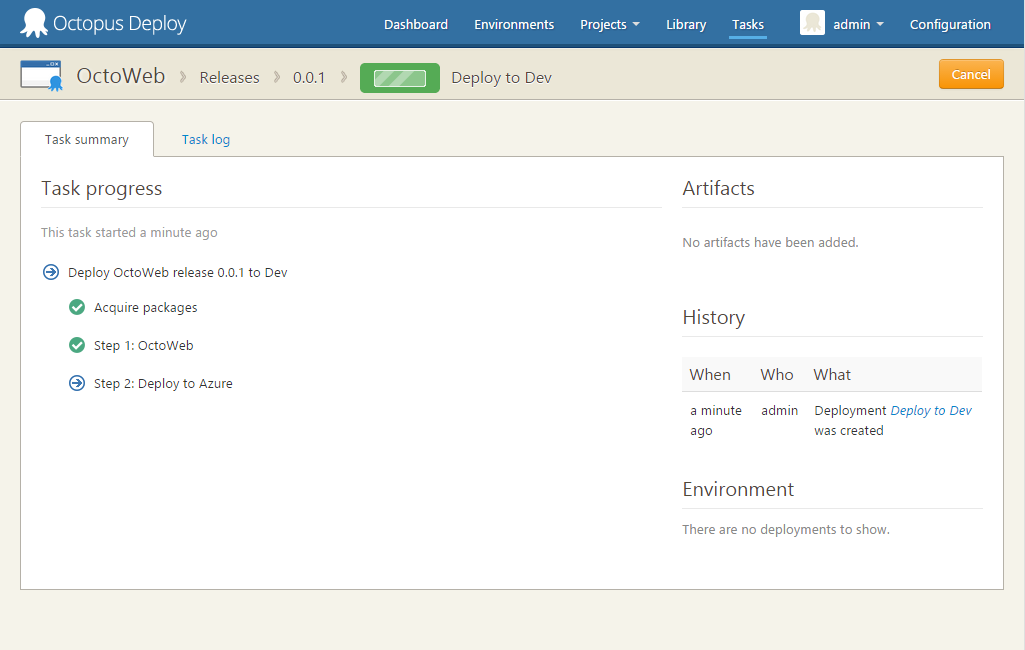Click arrow icon beside Deploy OctoWeb release 0.0.1
The width and height of the screenshot is (1025, 650).
(51, 272)
